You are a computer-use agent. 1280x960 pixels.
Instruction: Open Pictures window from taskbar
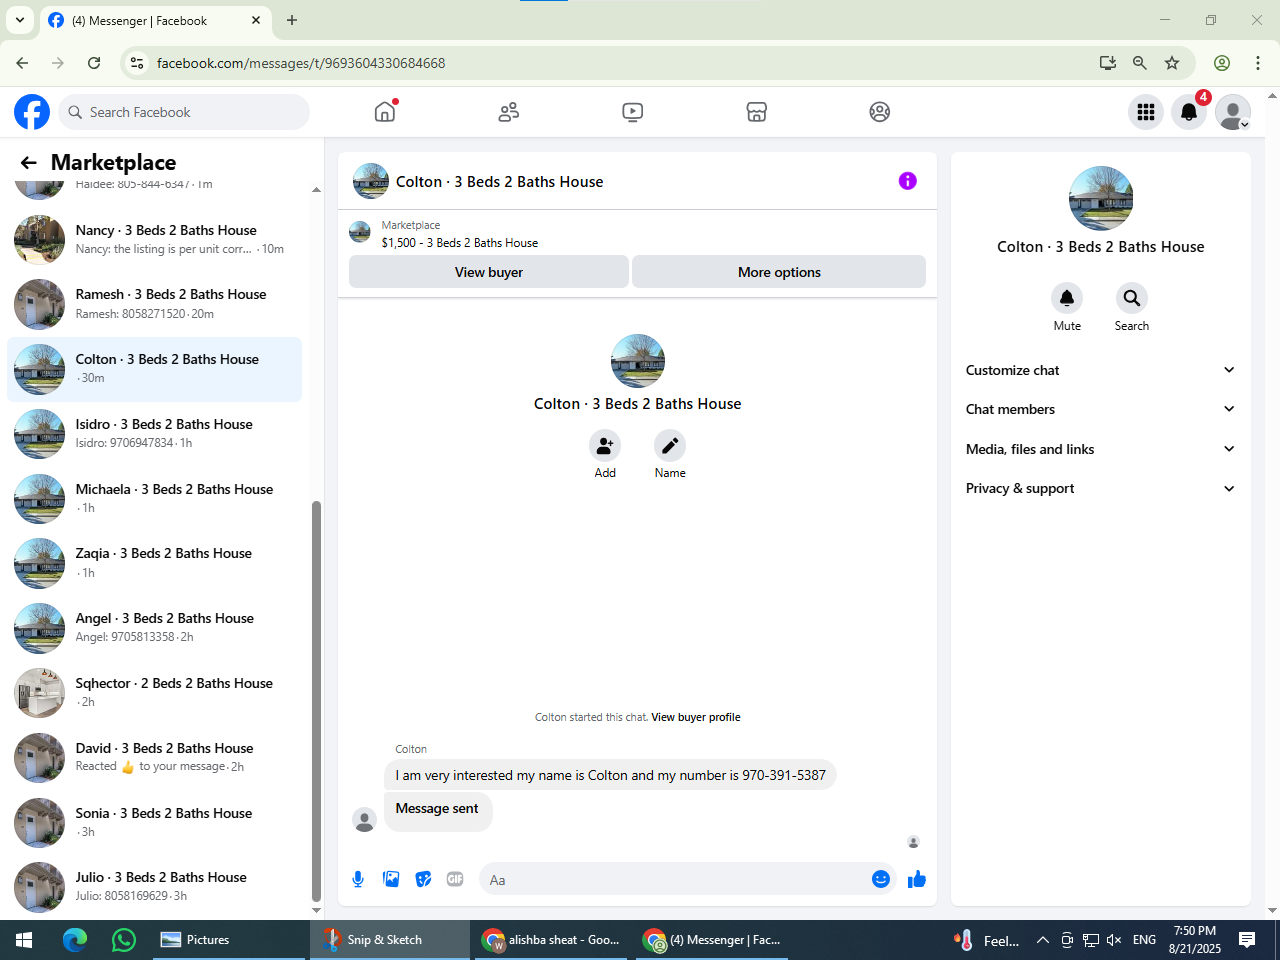click(230, 940)
